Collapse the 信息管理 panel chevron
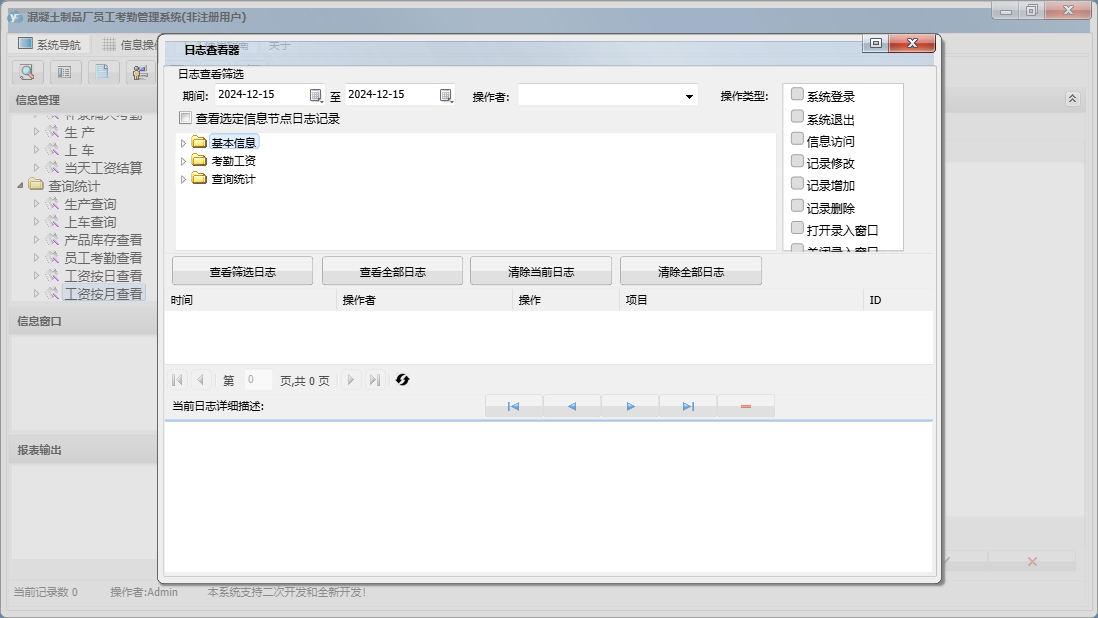Image resolution: width=1098 pixels, height=618 pixels. (x=1072, y=99)
